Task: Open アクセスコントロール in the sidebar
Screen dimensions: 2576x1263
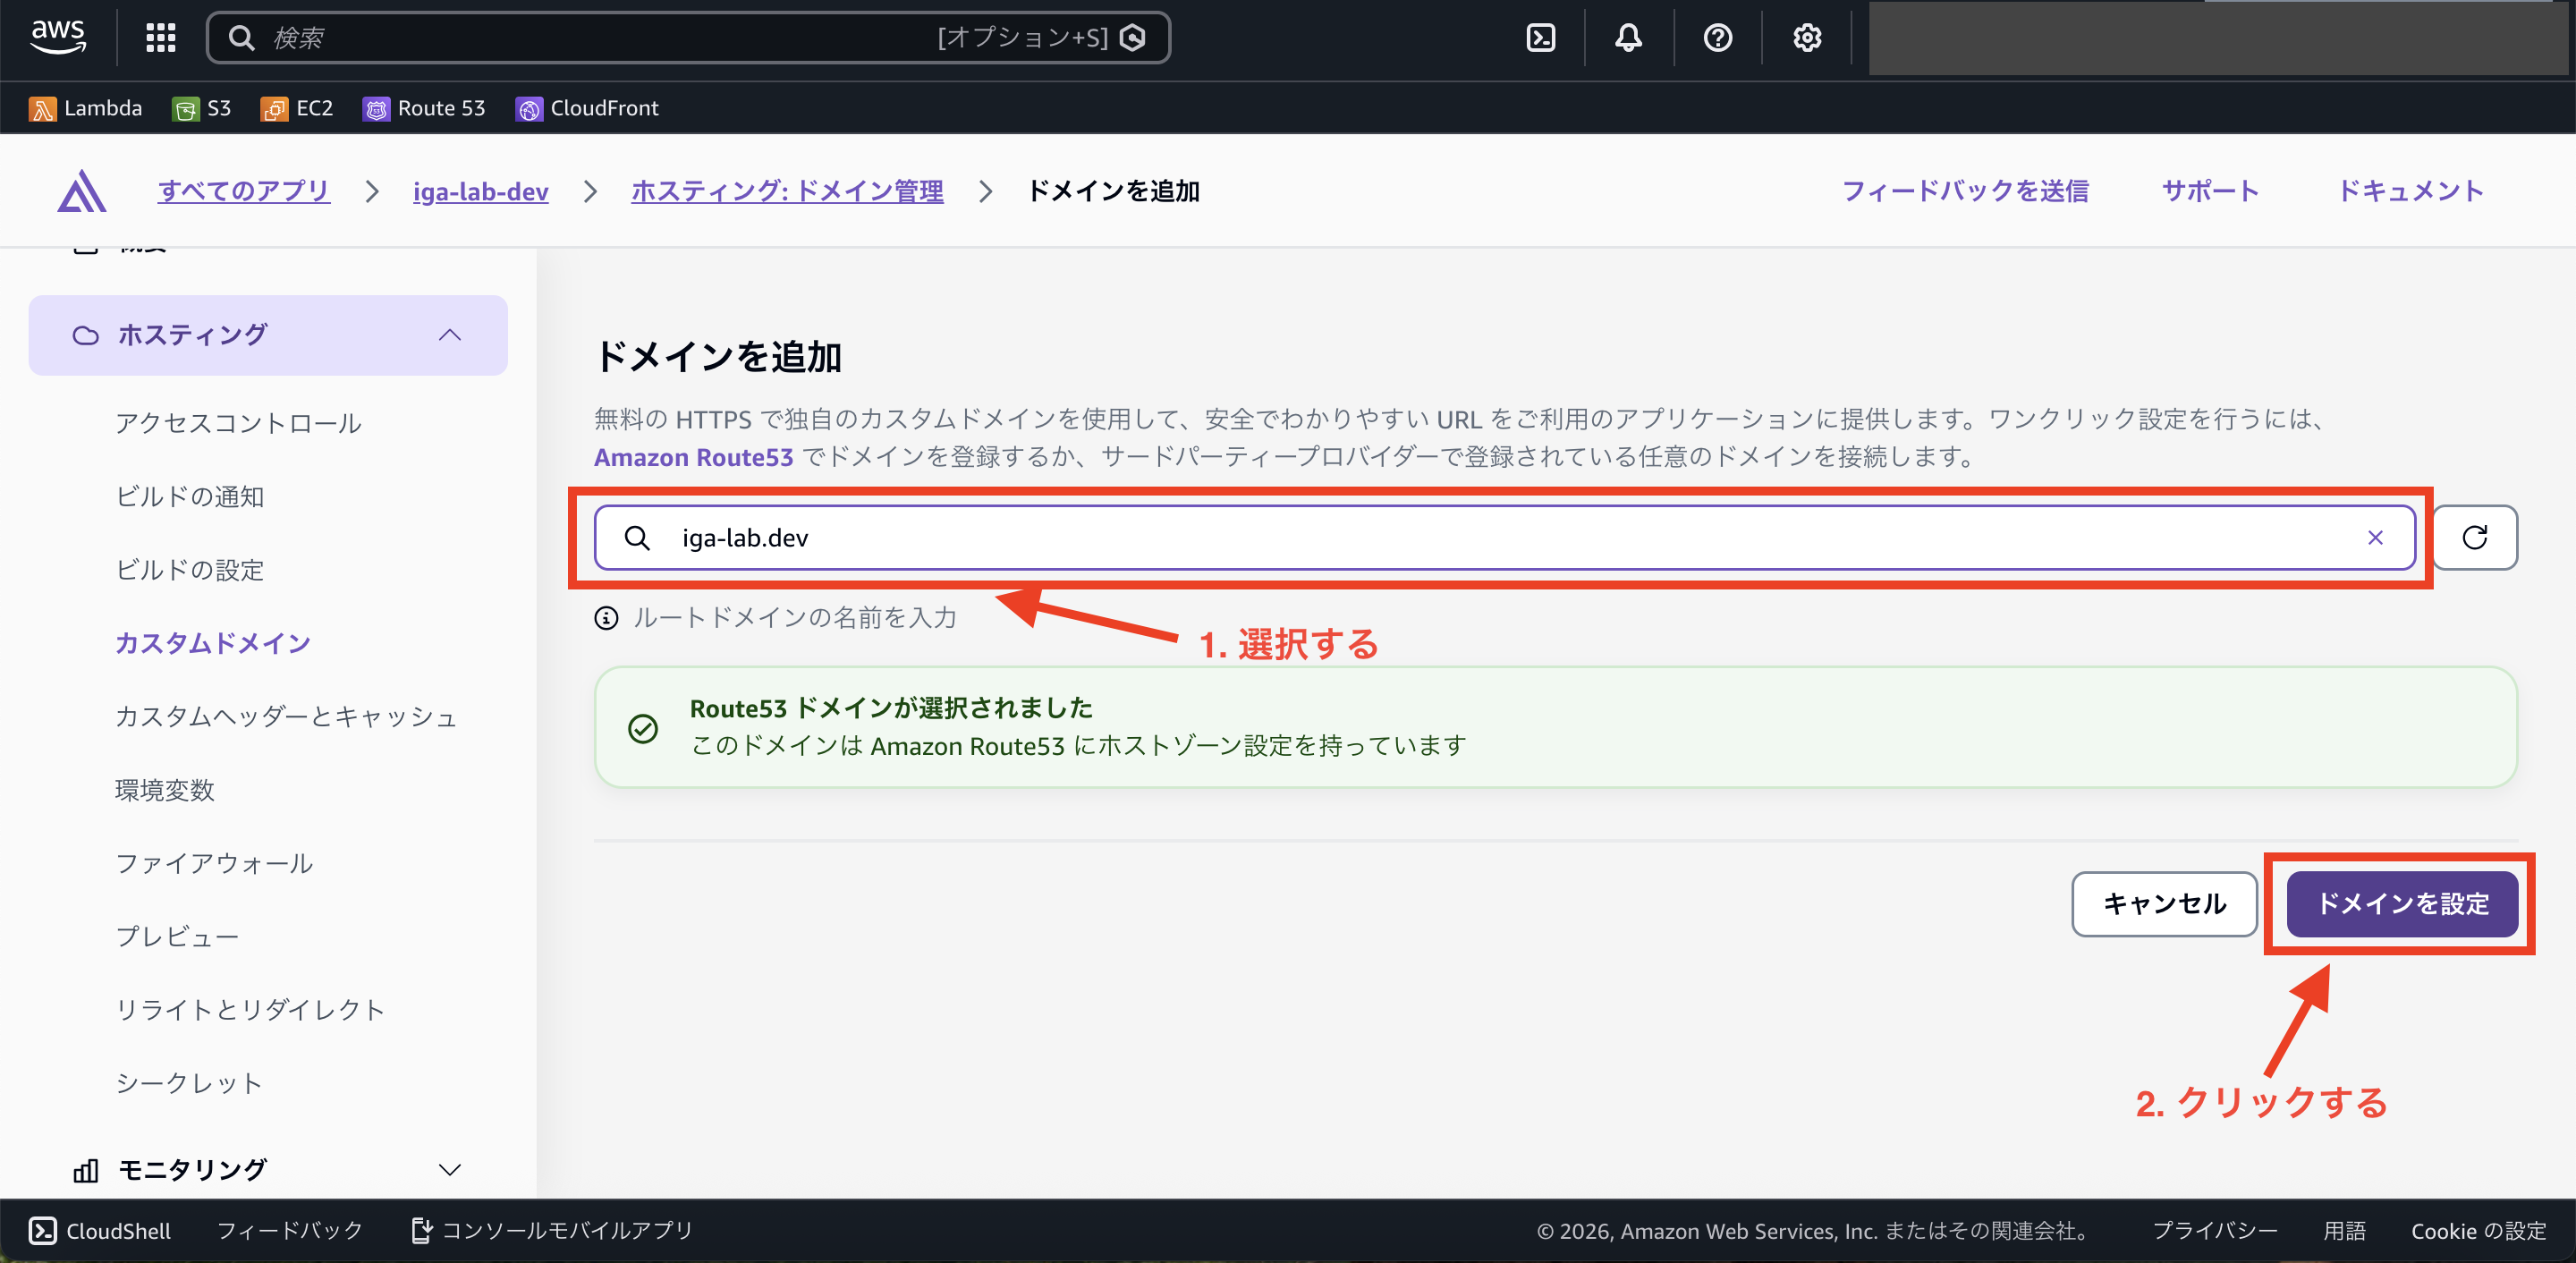Action: [x=238, y=423]
